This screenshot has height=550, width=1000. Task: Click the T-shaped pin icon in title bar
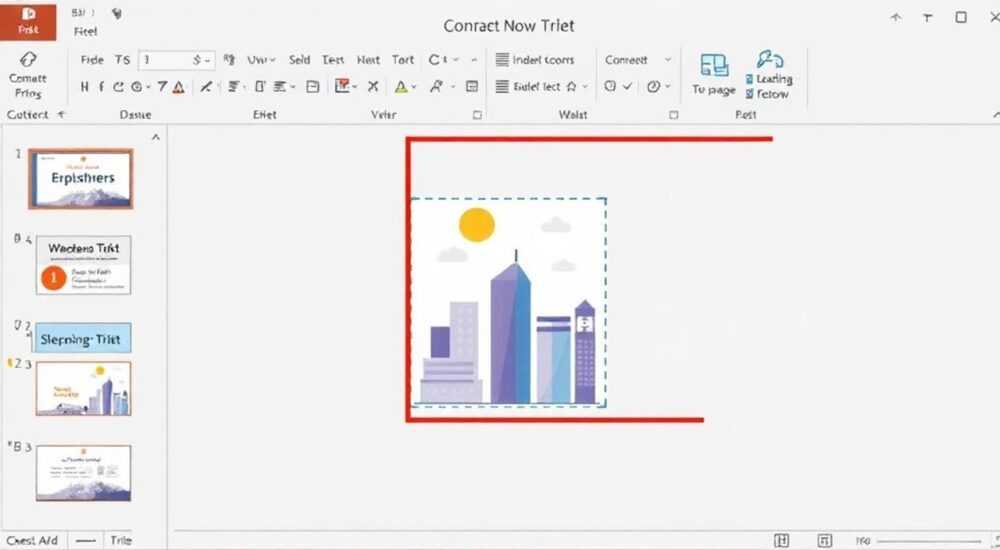(927, 18)
